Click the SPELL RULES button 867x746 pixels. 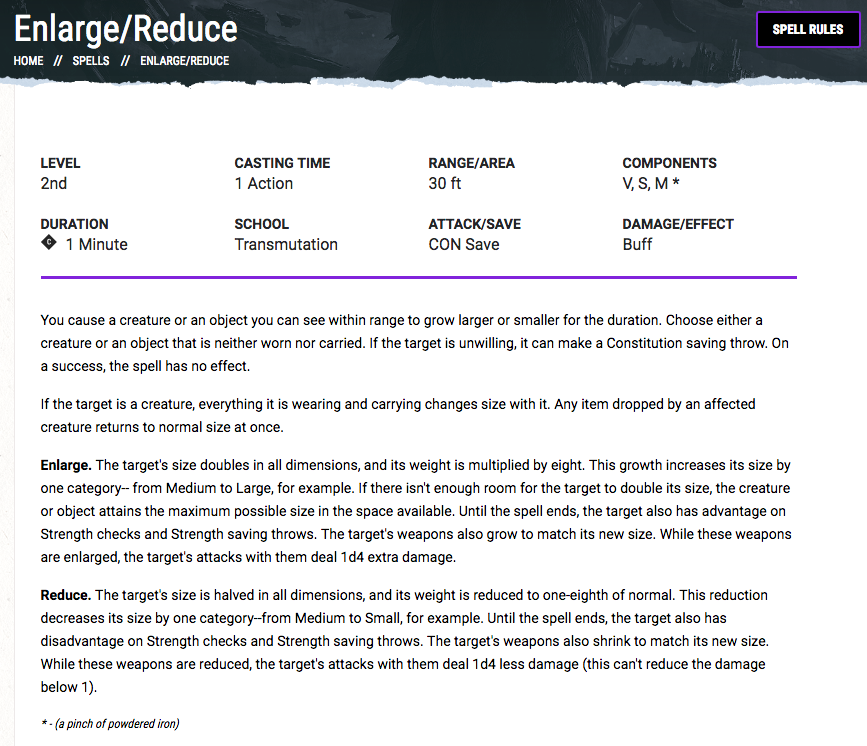point(807,29)
